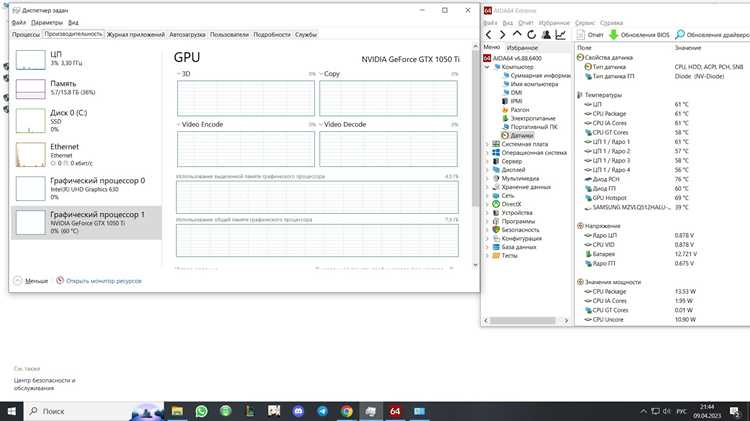
Task: Click the forward arrow in AIDA64
Action: click(x=502, y=34)
